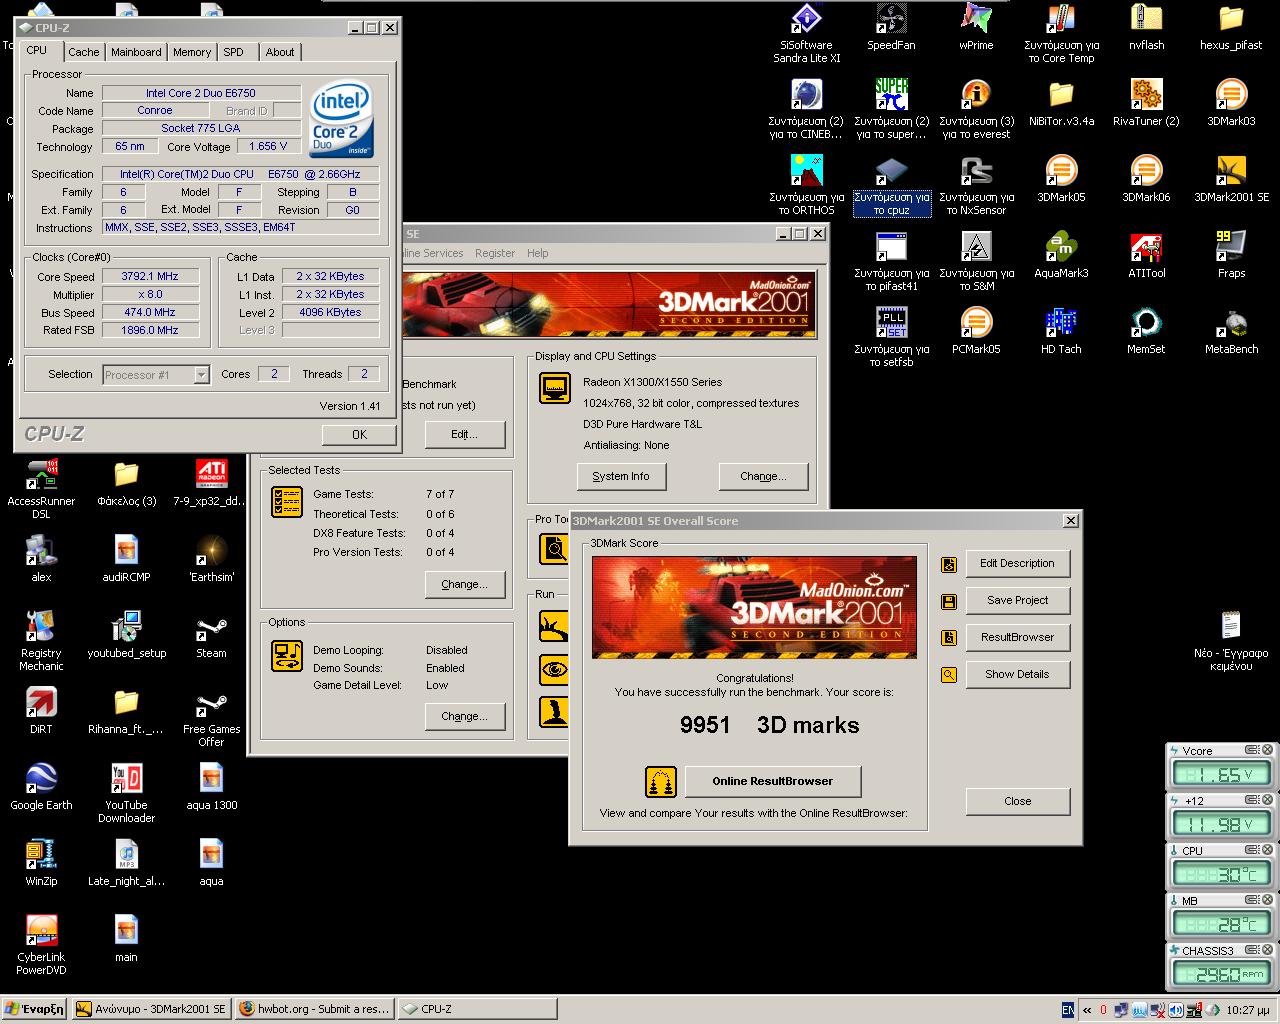Viewport: 1280px width, 1024px height.
Task: Open Help menu in 3DMark2001 window
Action: 538,253
